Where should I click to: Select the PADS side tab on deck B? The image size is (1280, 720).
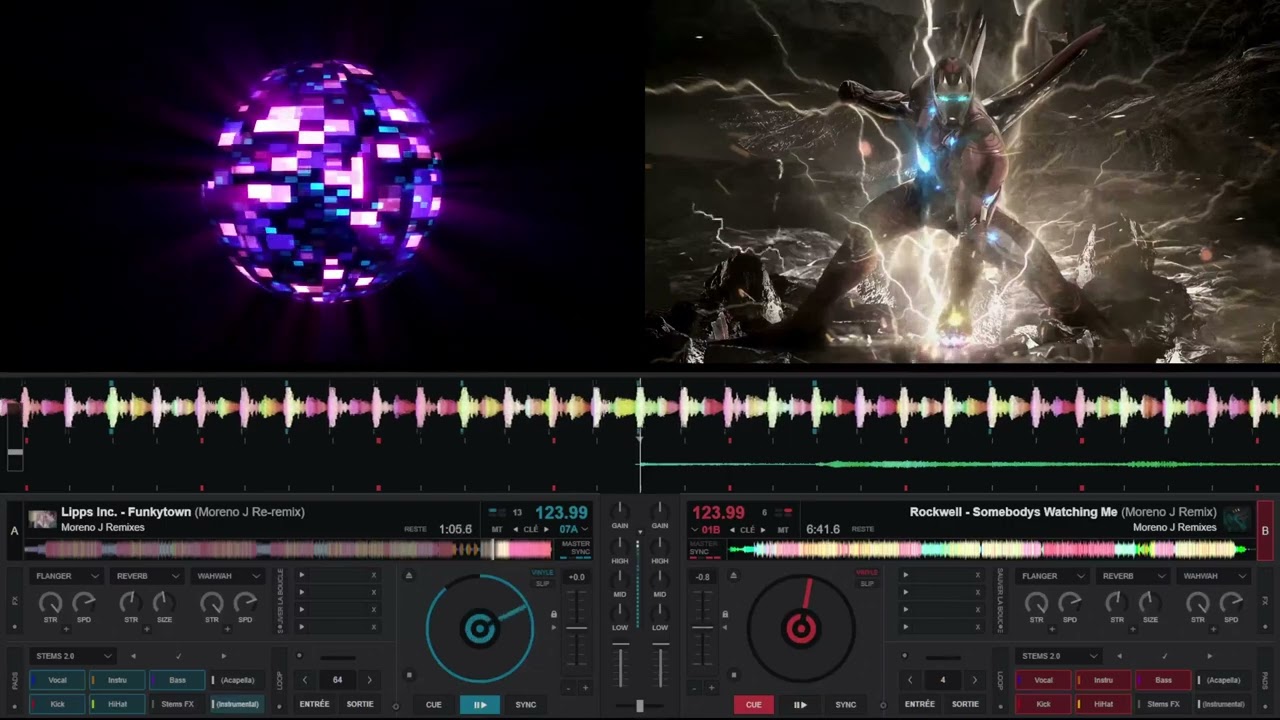coord(1265,680)
